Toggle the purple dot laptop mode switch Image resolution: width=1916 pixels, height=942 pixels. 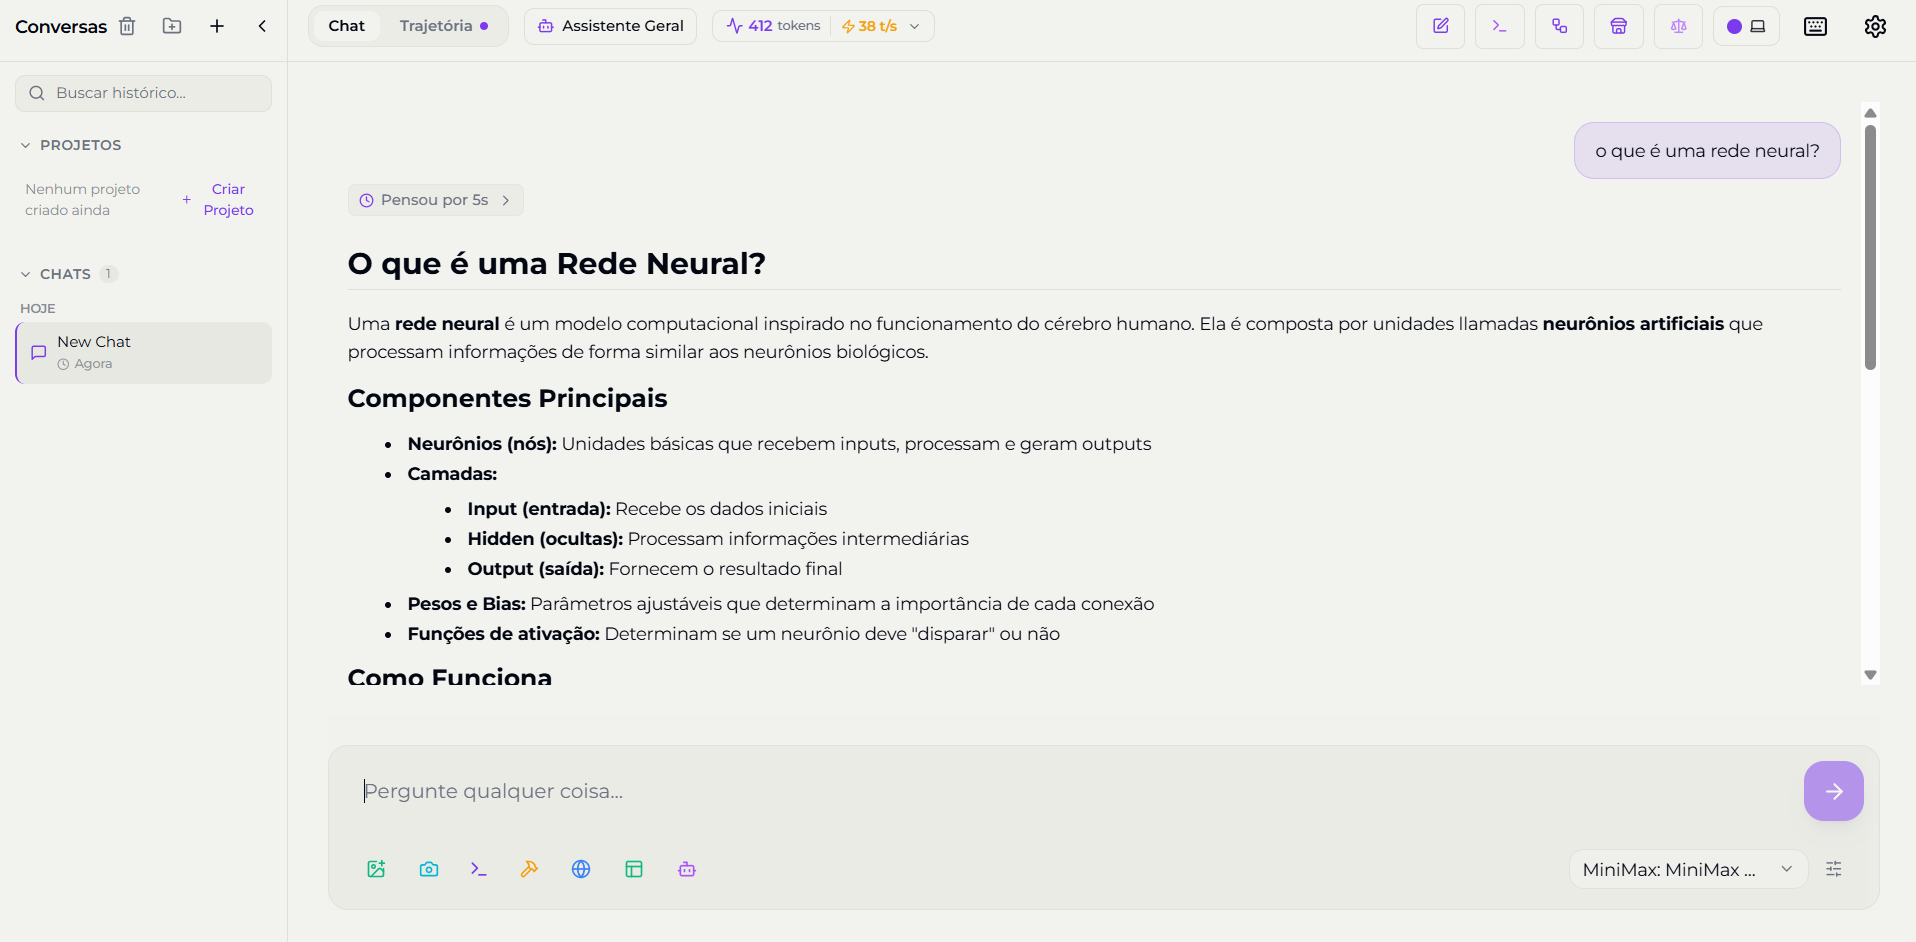pyautogui.click(x=1746, y=26)
